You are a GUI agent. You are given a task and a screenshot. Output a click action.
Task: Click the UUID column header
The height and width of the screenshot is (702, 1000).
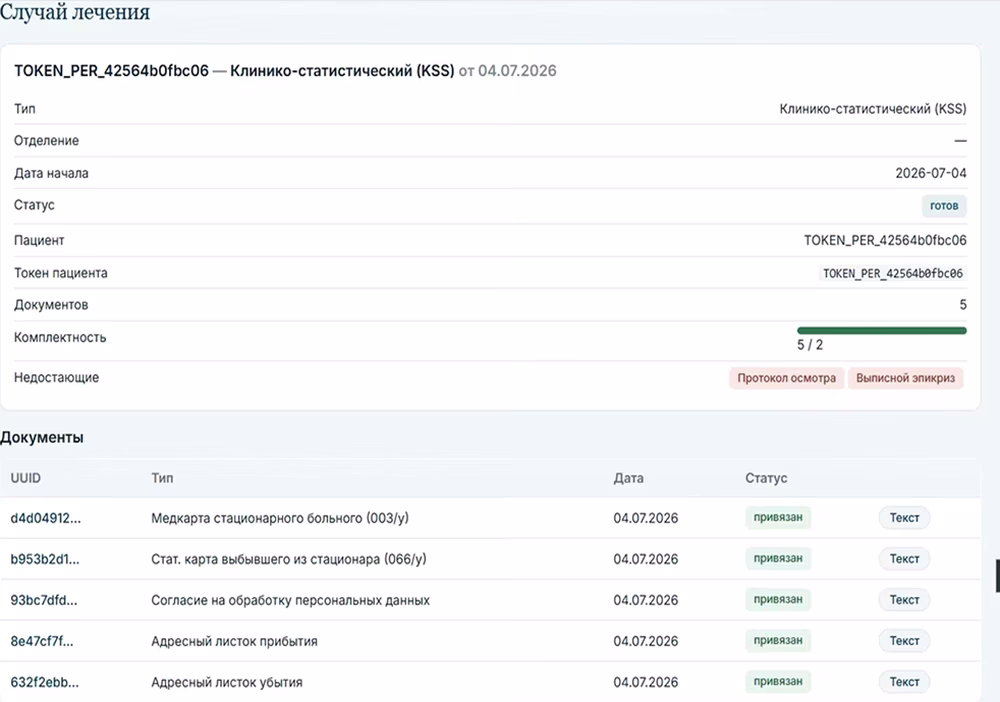tap(26, 478)
